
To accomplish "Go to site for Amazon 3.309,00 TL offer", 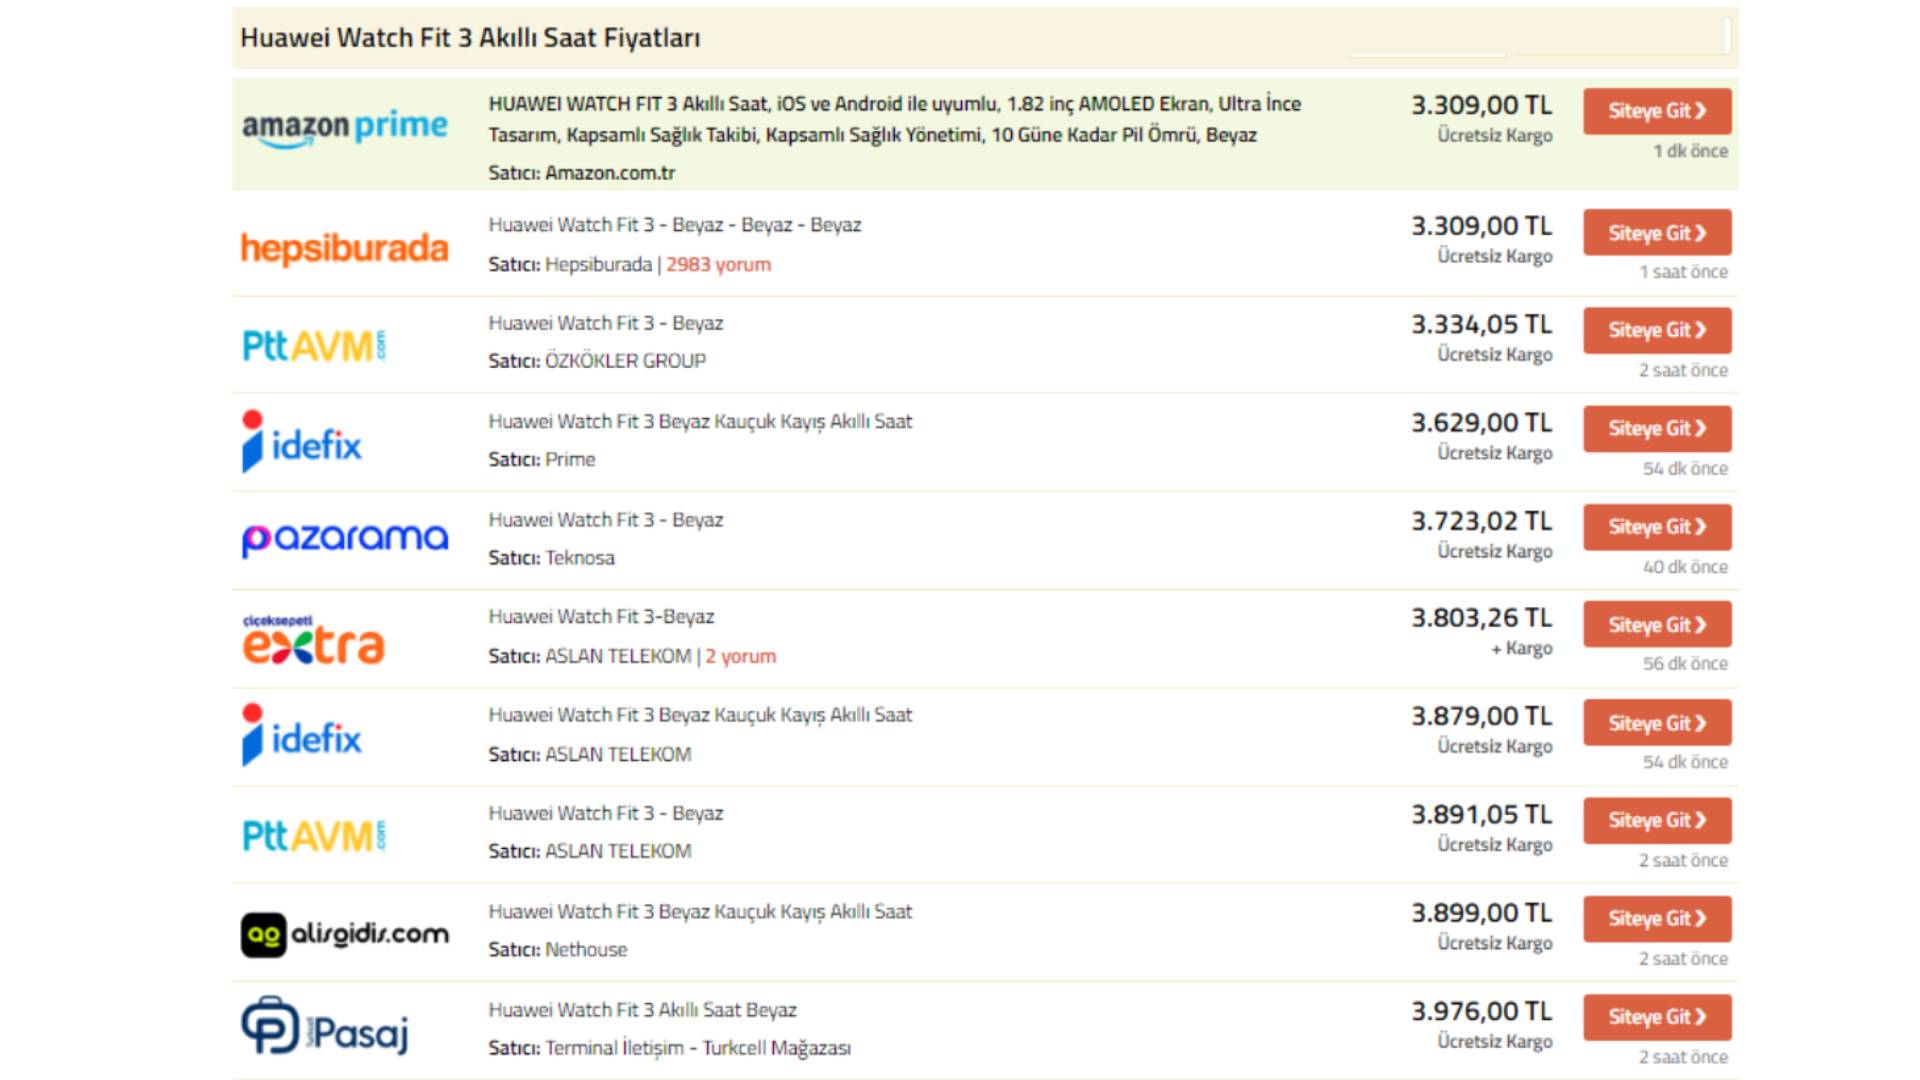I will pyautogui.click(x=1657, y=111).
